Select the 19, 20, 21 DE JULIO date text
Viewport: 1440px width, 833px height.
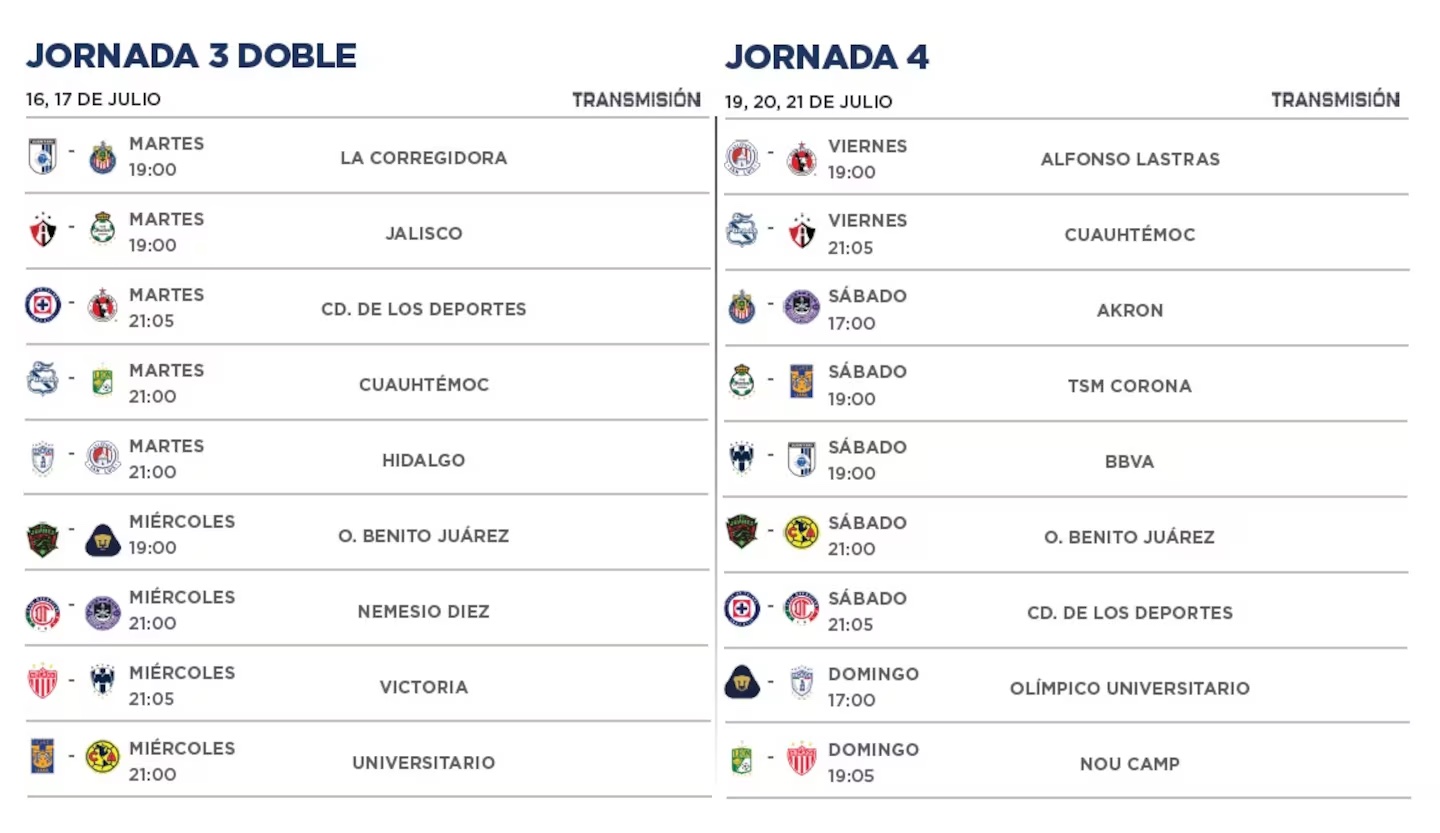click(x=808, y=102)
